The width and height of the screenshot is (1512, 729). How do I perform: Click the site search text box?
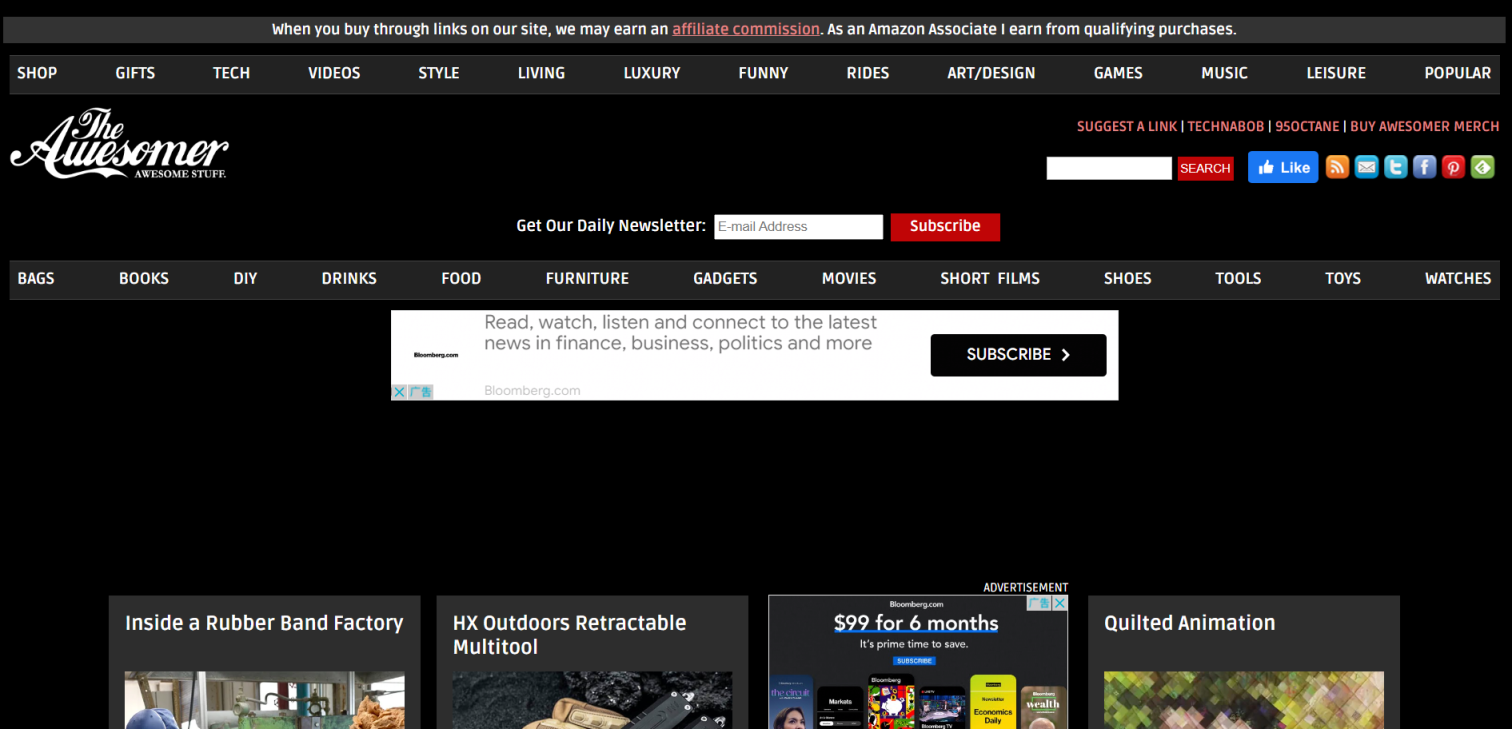coord(1109,168)
